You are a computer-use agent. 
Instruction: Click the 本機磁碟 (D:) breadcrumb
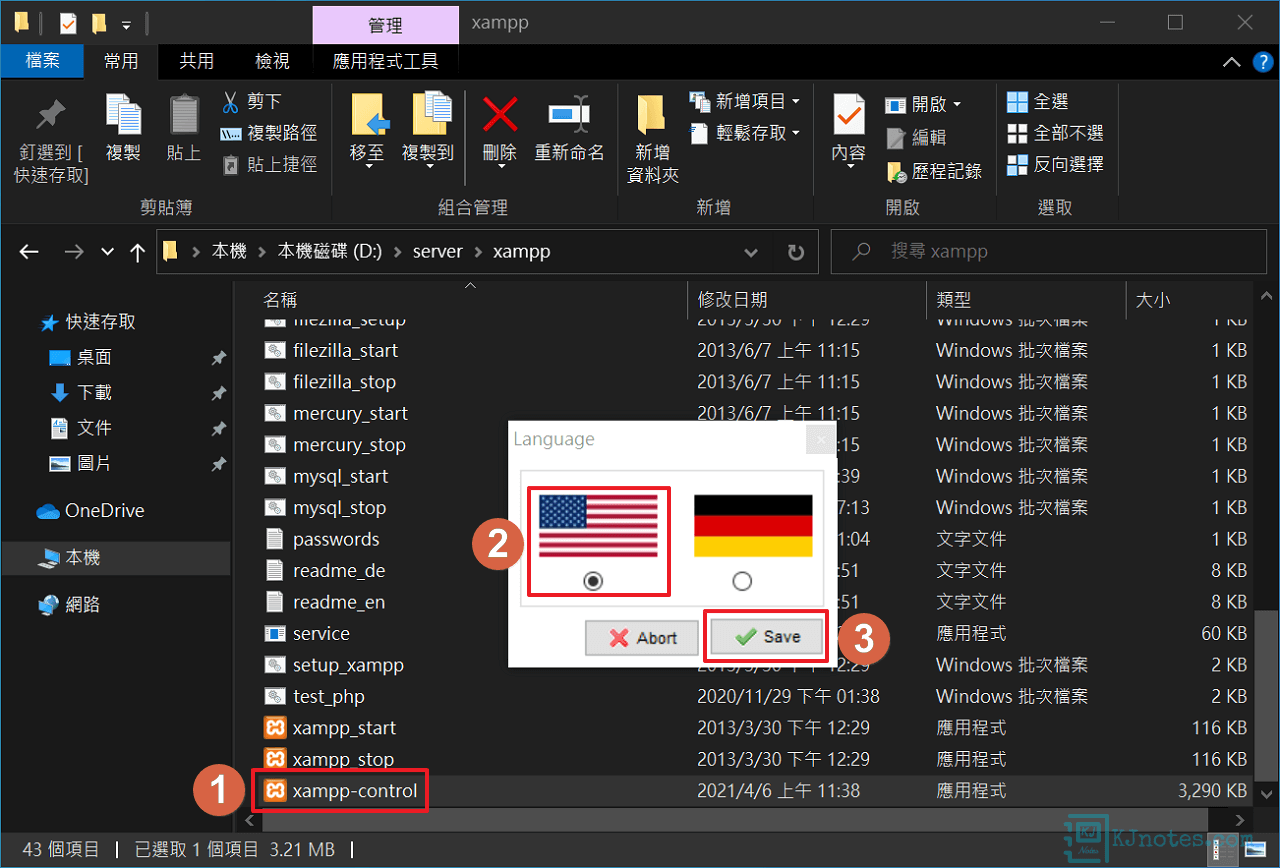coord(332,252)
